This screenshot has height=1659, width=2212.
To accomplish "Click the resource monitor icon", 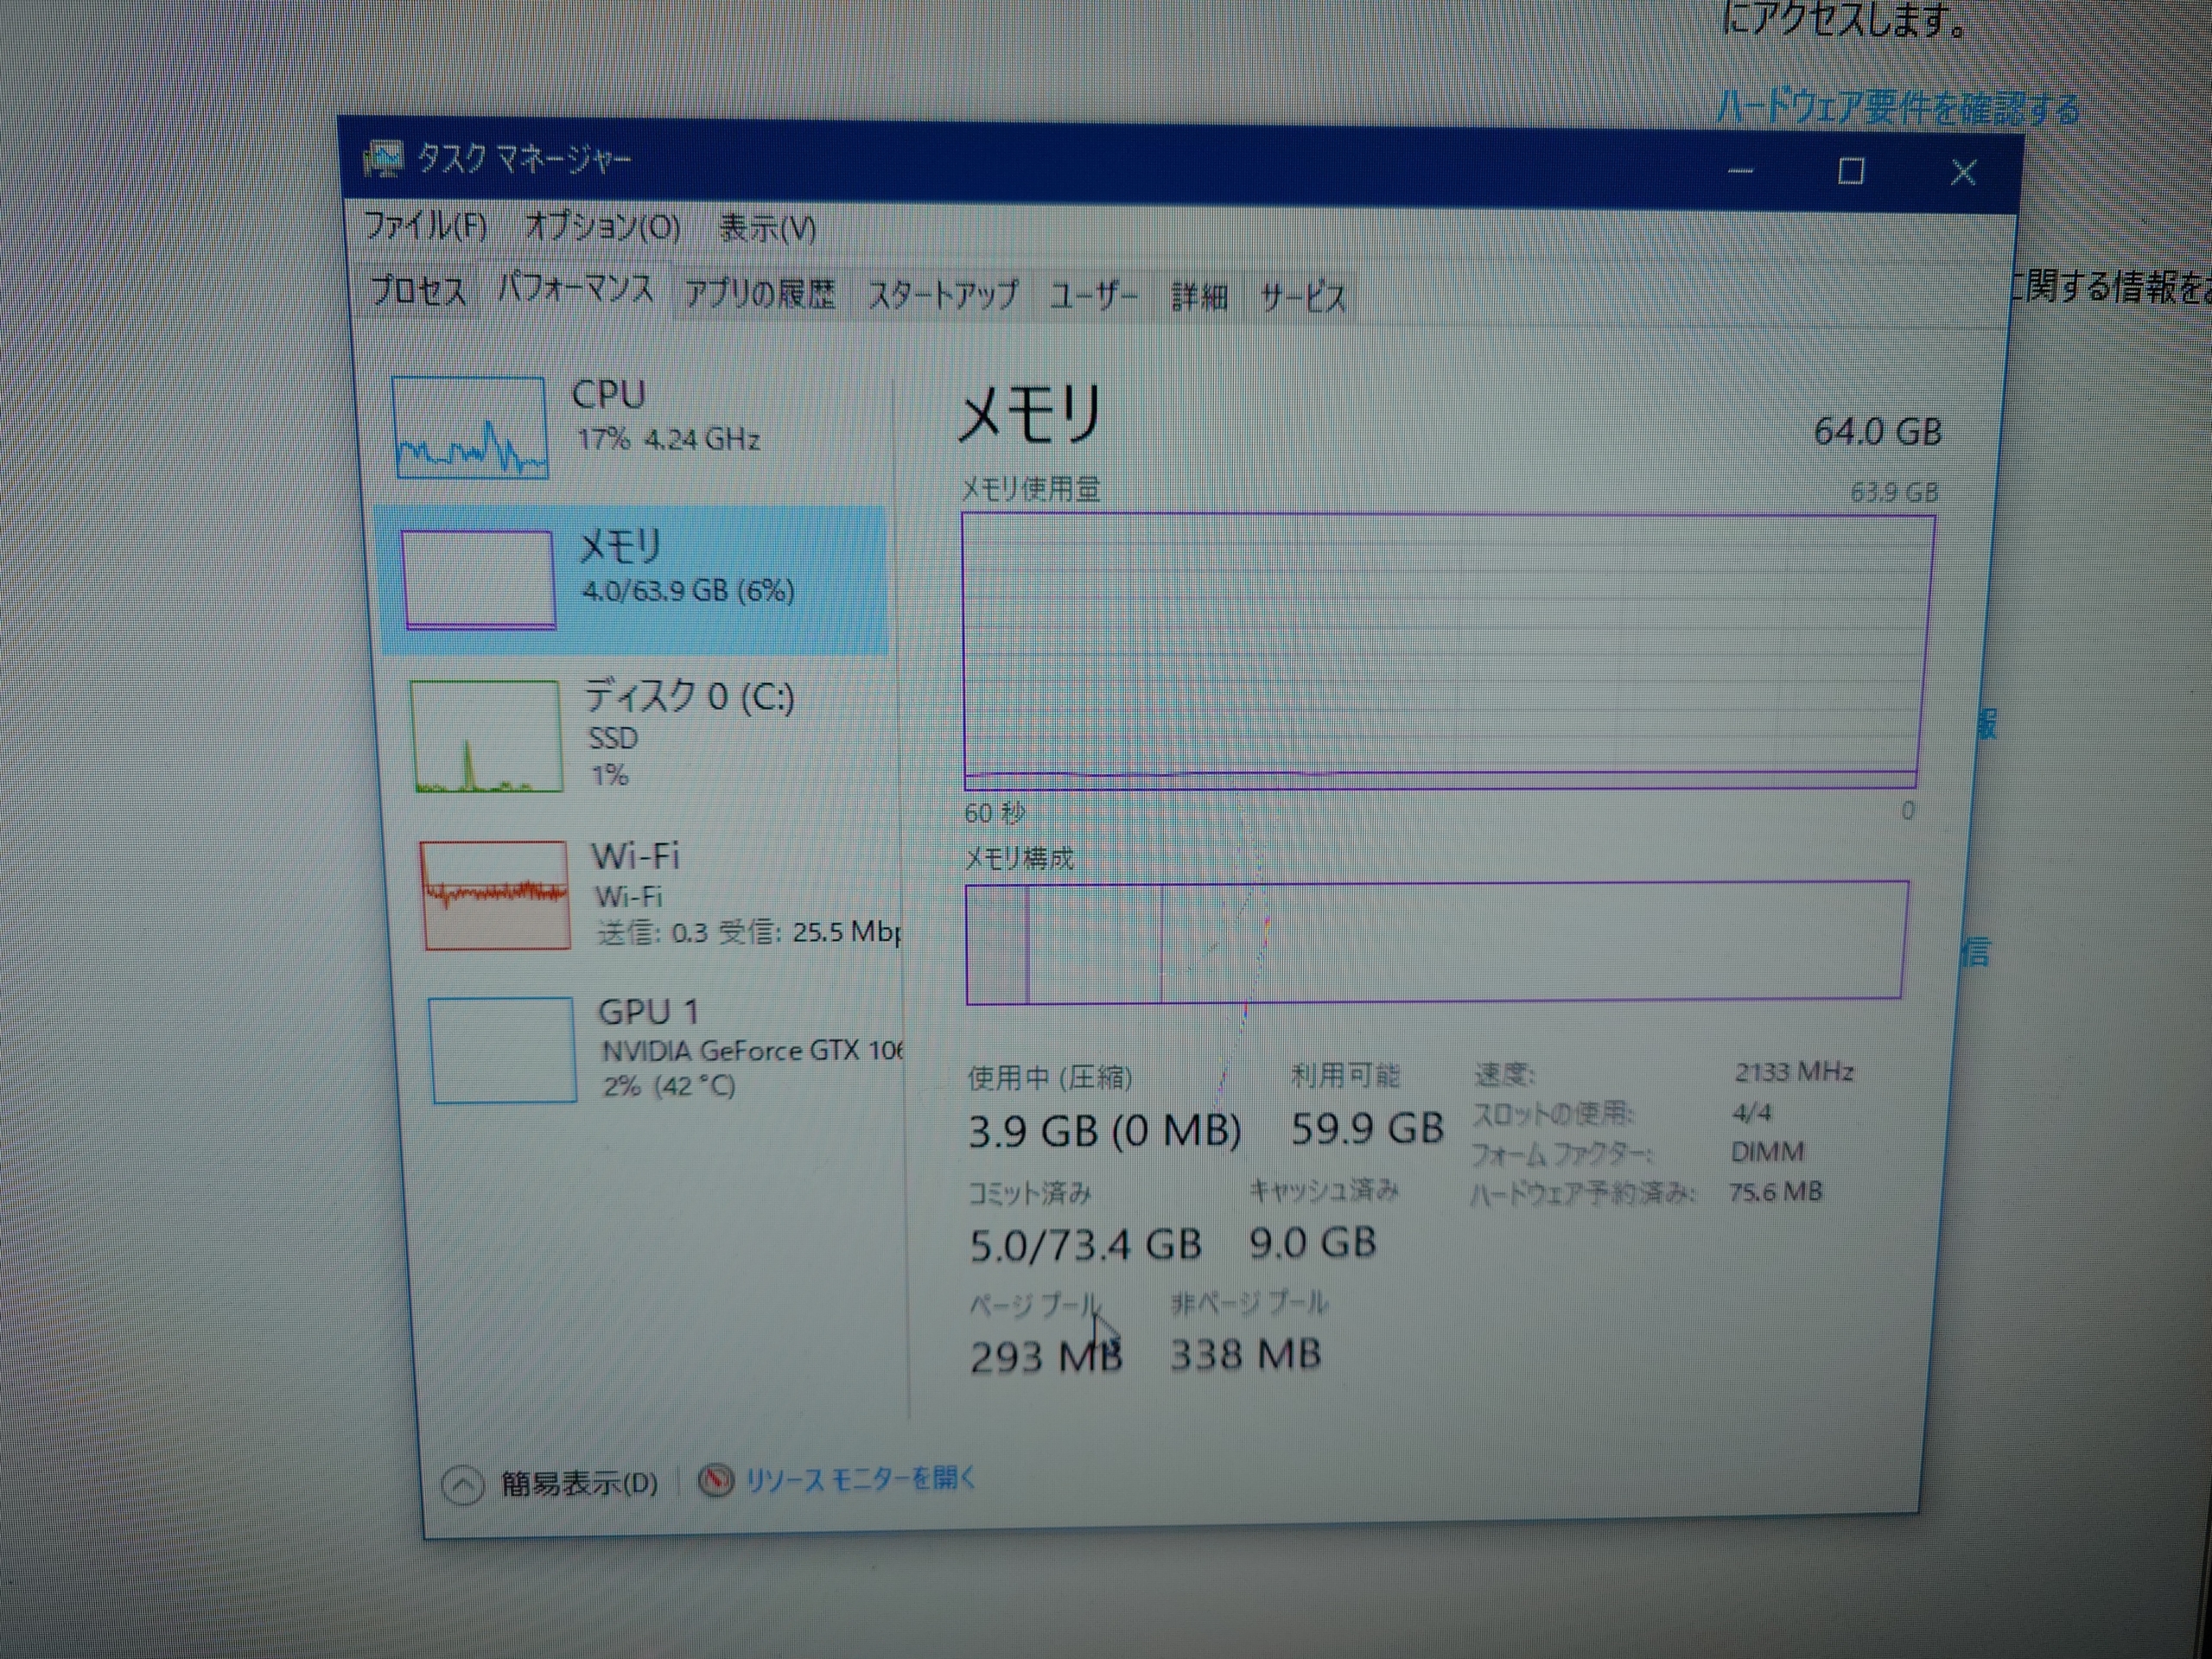I will [x=715, y=1481].
